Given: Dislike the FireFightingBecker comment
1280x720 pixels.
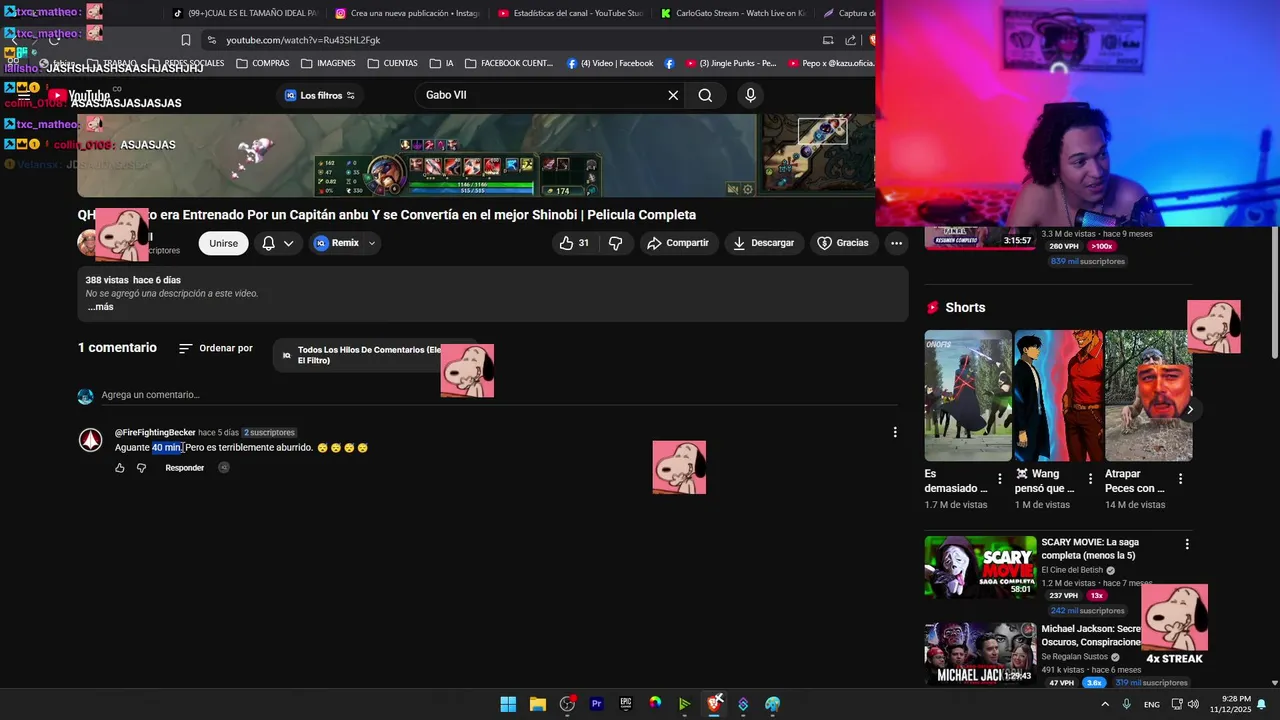Looking at the screenshot, I should coord(141,468).
